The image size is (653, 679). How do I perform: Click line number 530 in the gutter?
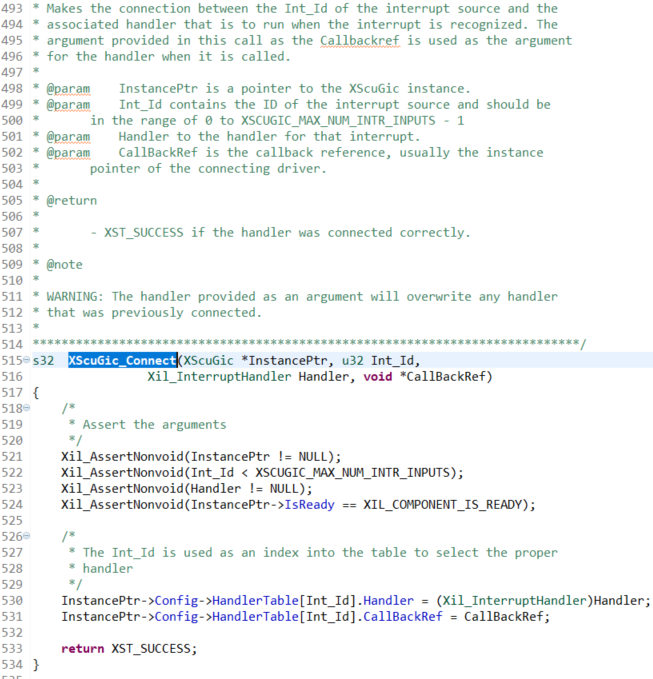coord(12,601)
